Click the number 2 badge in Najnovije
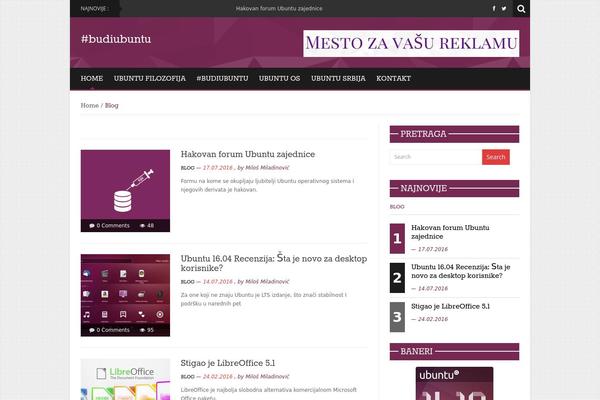The height and width of the screenshot is (400, 600). click(397, 278)
